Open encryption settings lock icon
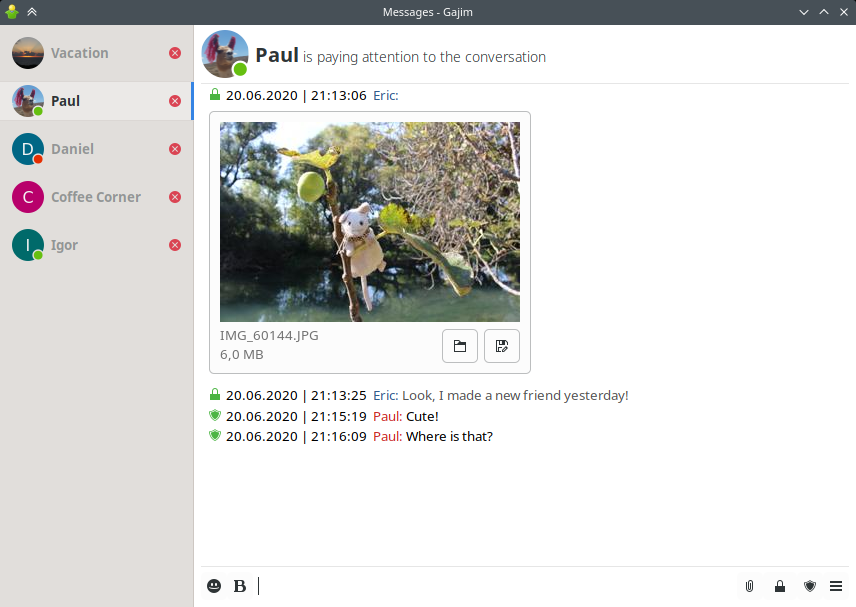Image resolution: width=856 pixels, height=607 pixels. [x=780, y=586]
